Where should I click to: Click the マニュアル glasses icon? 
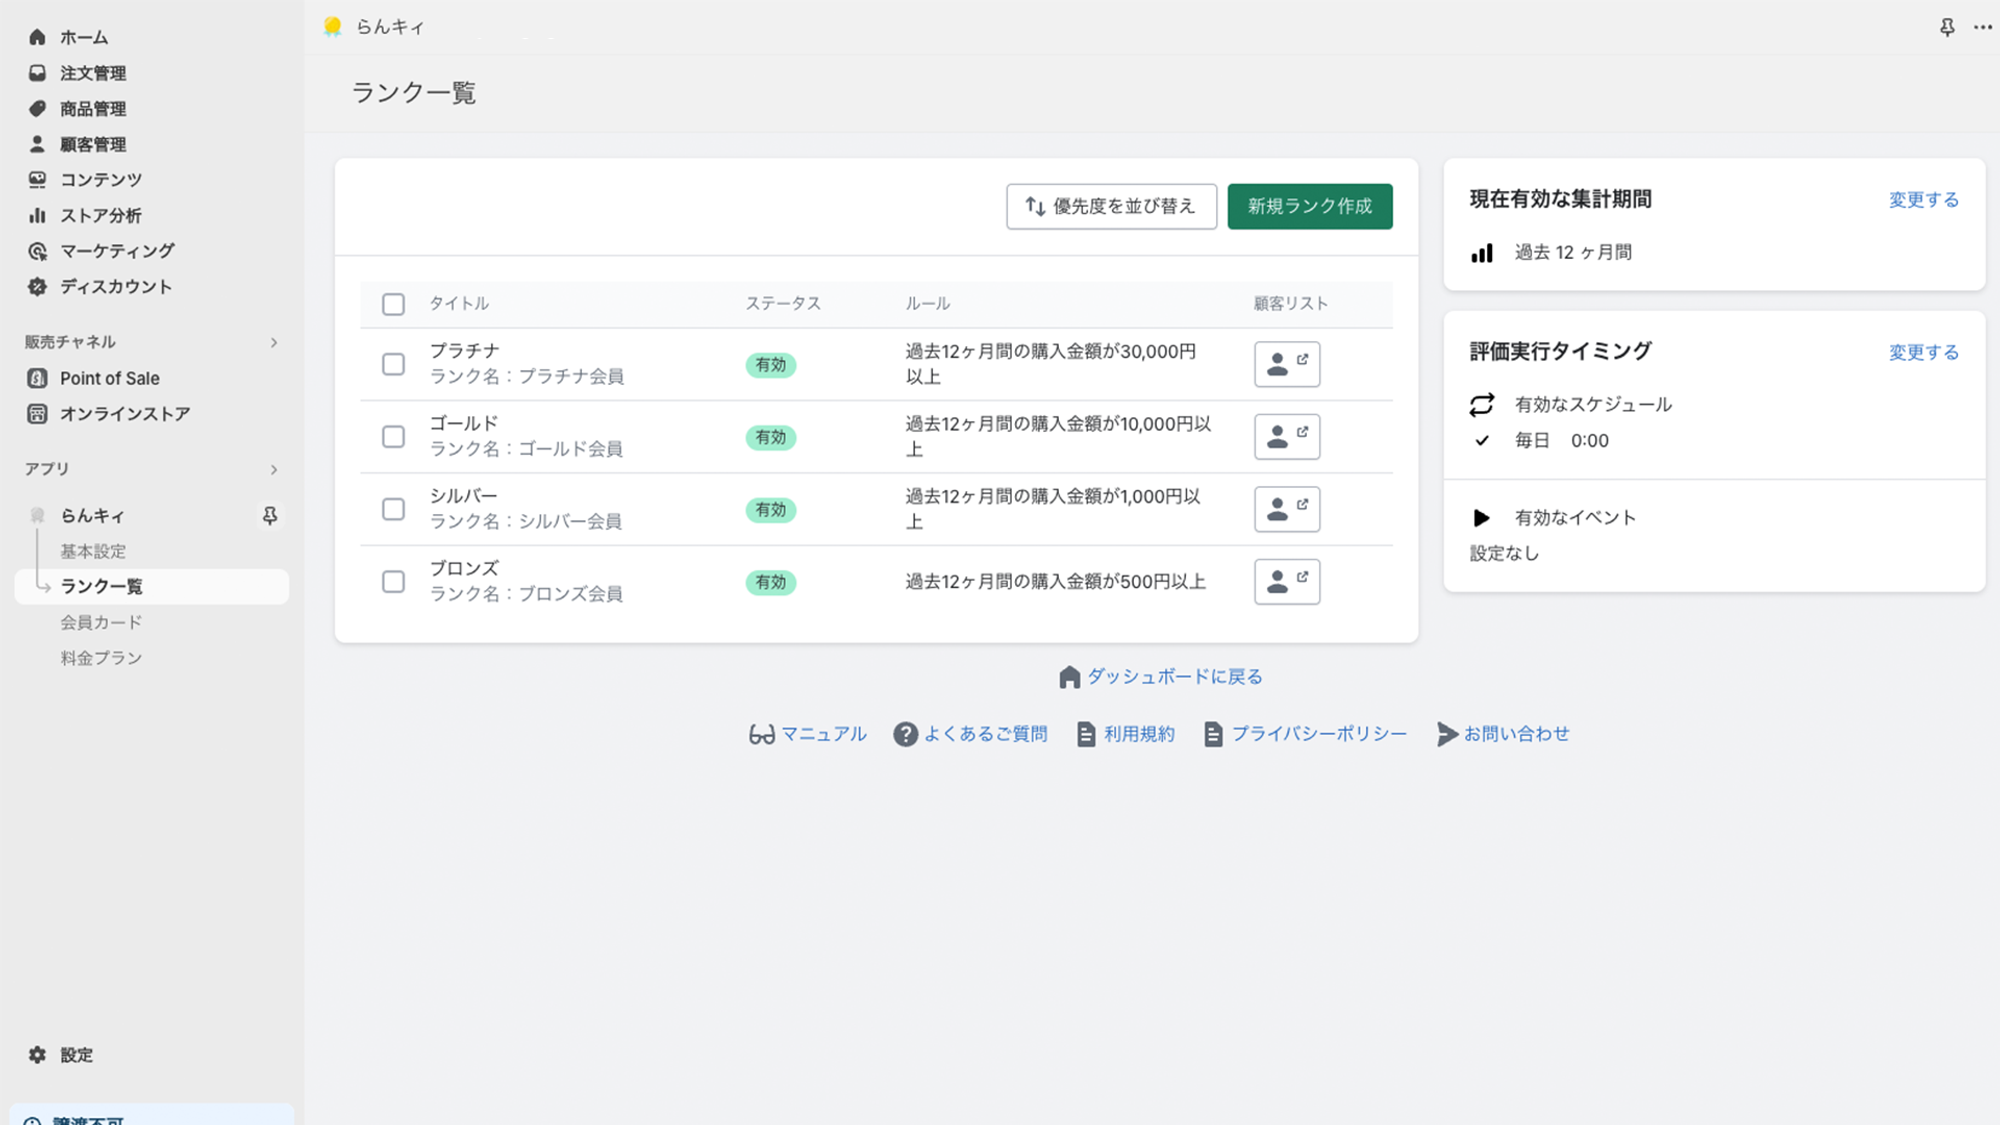[761, 735]
